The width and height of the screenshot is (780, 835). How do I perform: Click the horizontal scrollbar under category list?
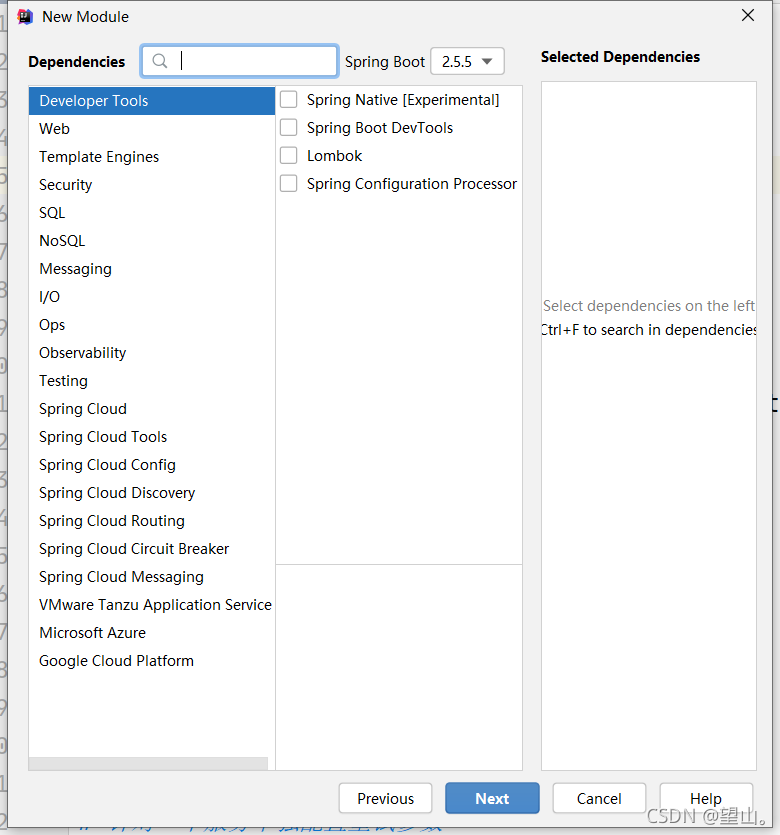pos(149,763)
